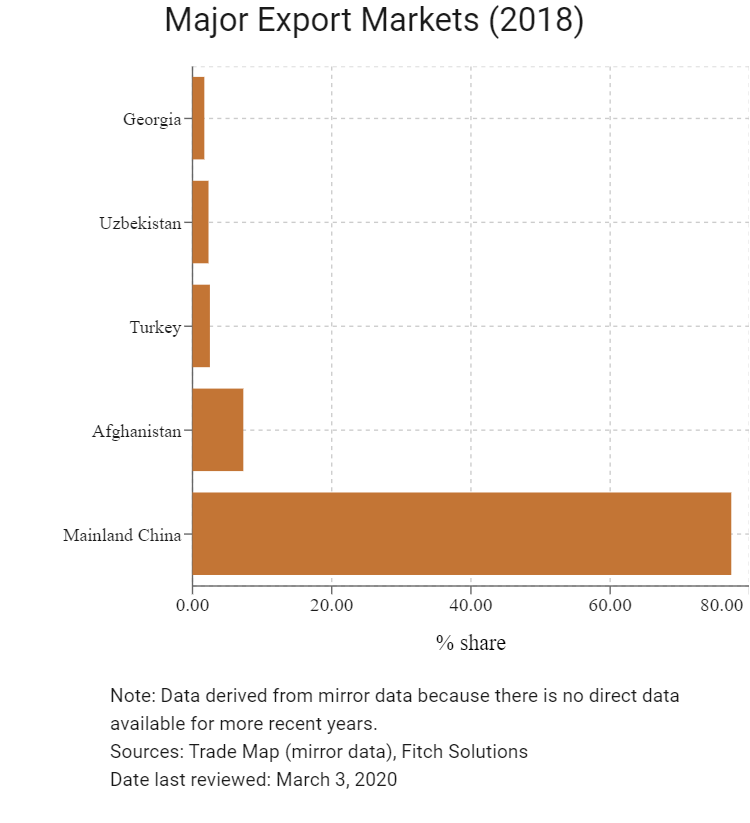Click the Date last reviewed line
Viewport: 750px width, 823px height.
tap(253, 779)
